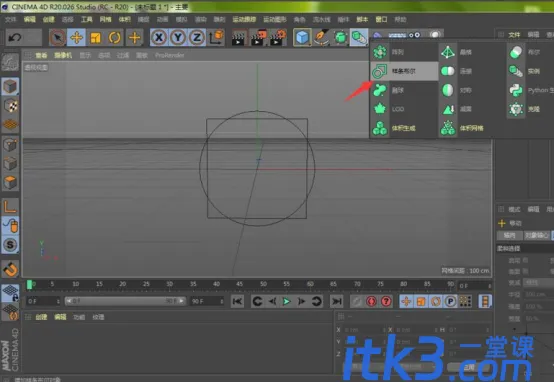
Task: Toggle the Tweak mode mouse icon
Action: click(x=10, y=225)
